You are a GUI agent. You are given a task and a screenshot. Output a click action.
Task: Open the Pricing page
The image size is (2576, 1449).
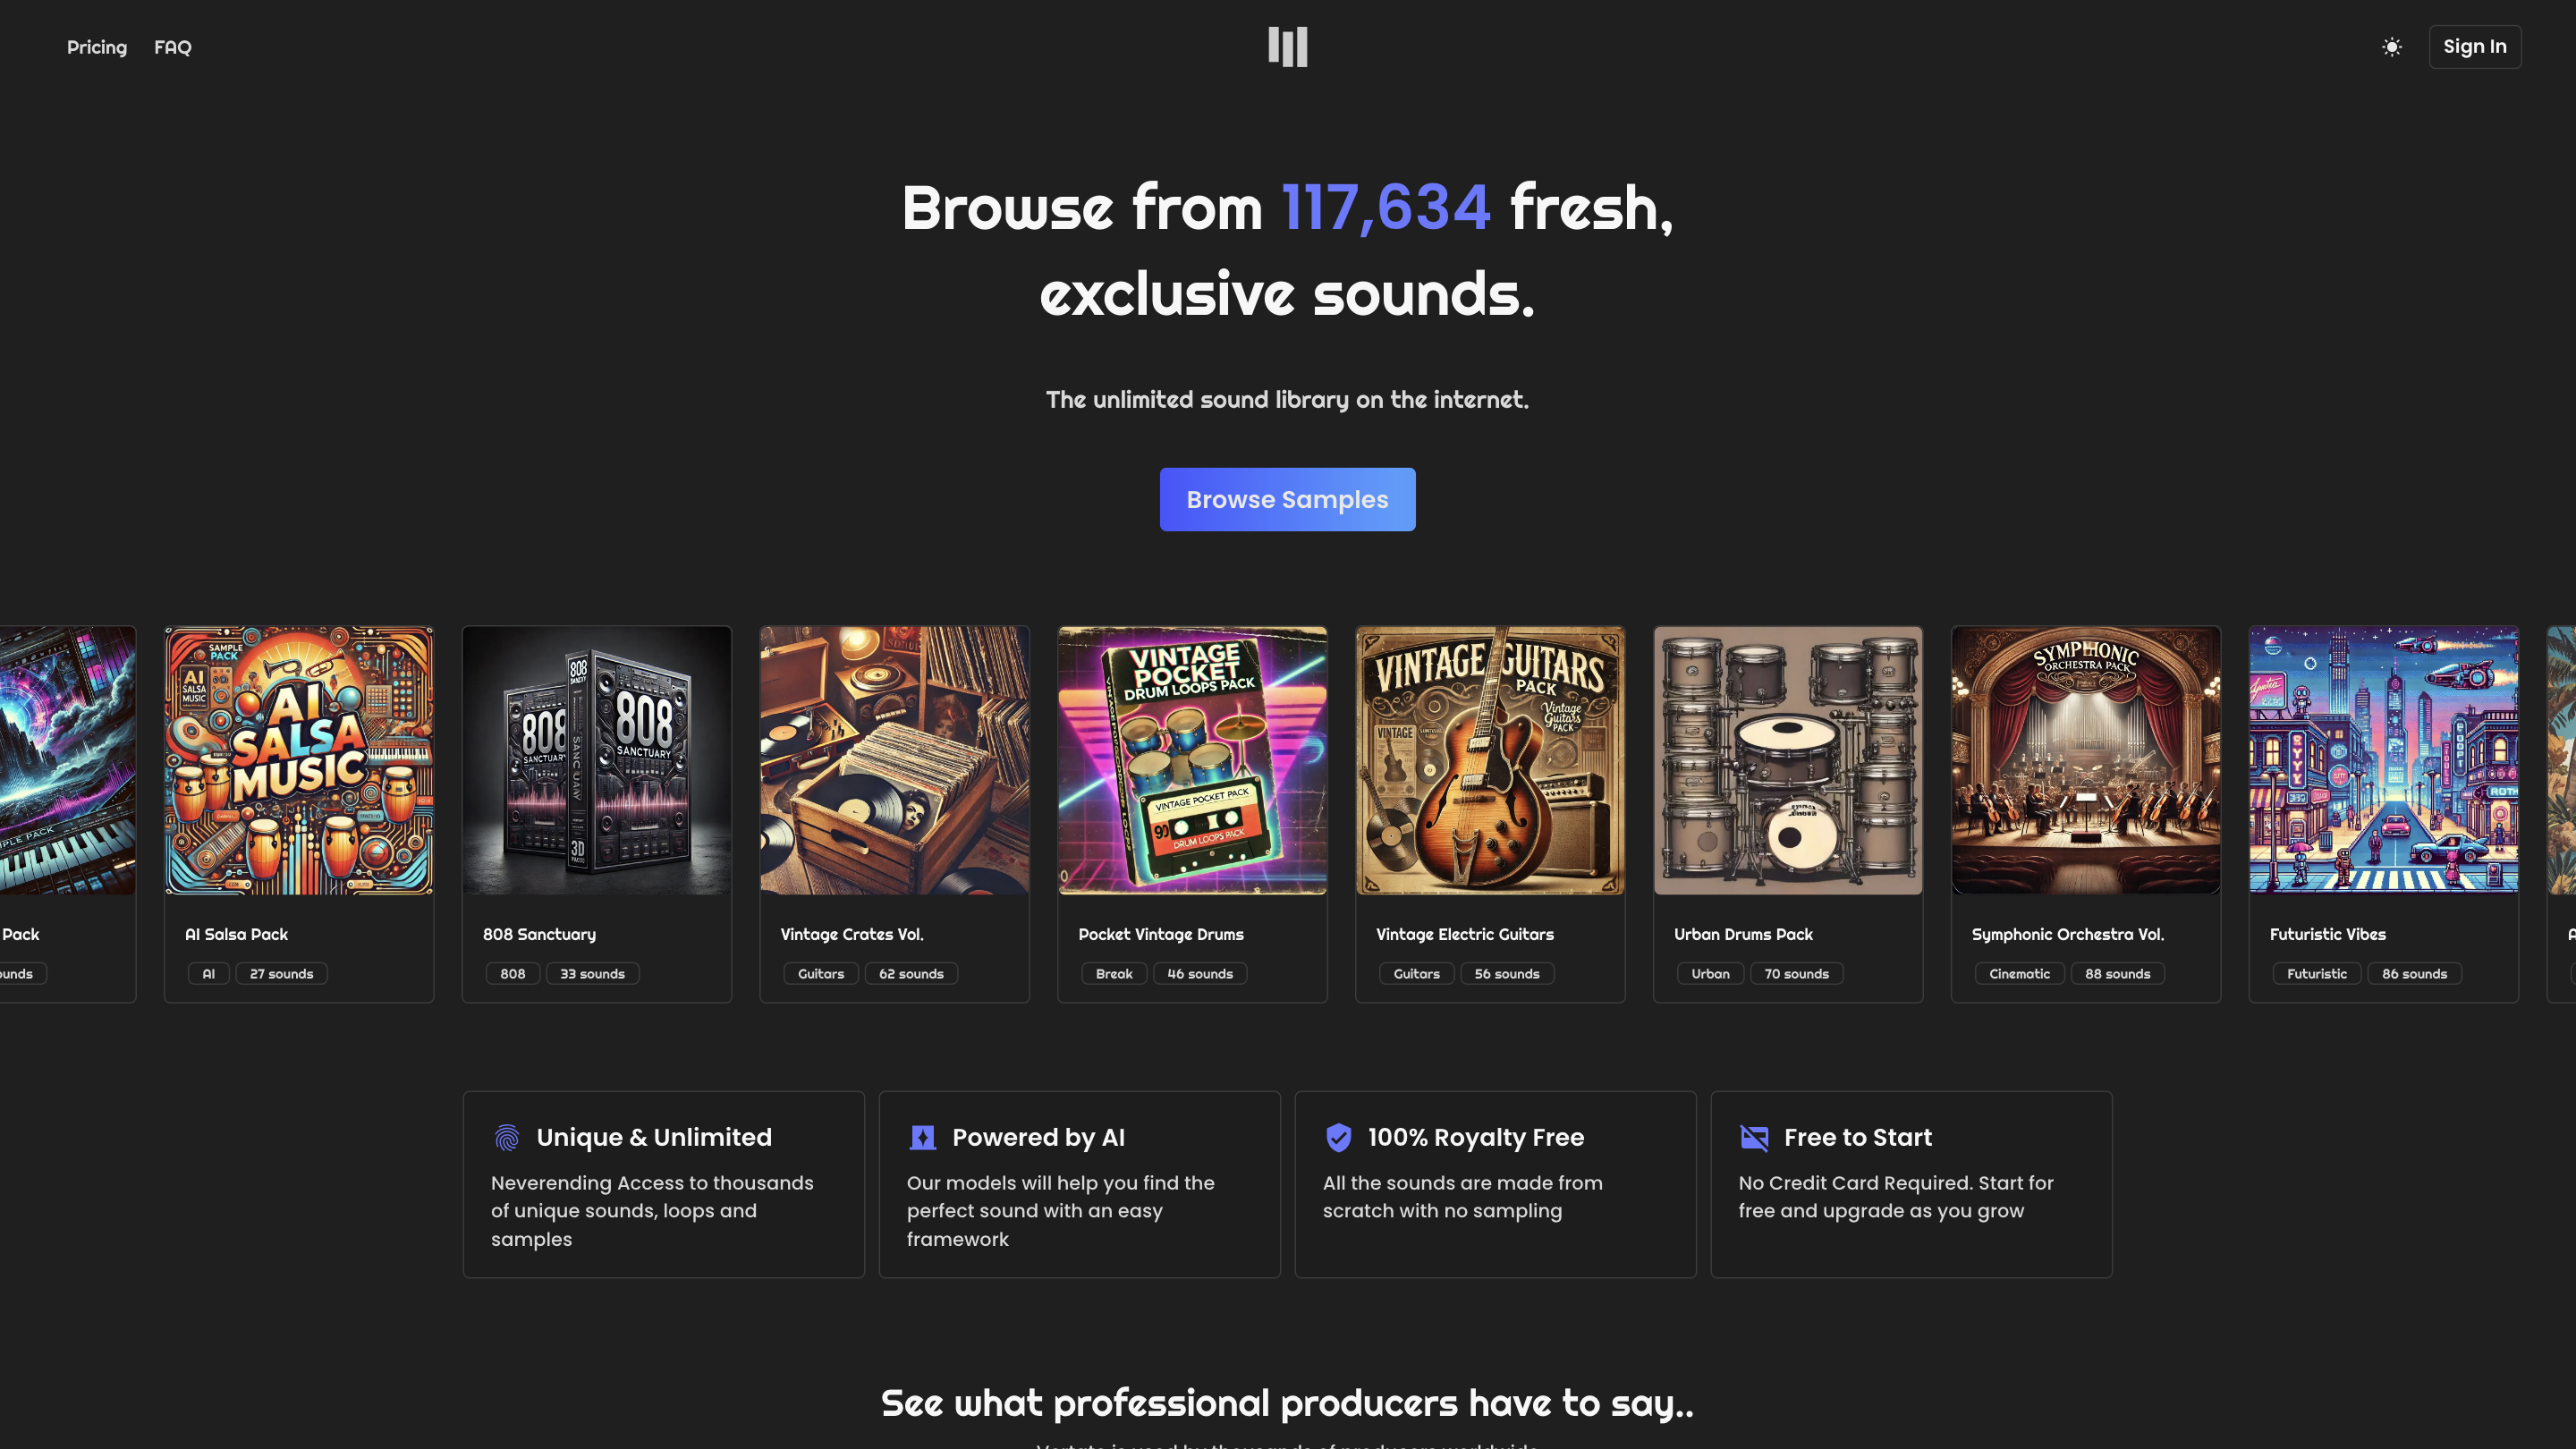pos(97,47)
